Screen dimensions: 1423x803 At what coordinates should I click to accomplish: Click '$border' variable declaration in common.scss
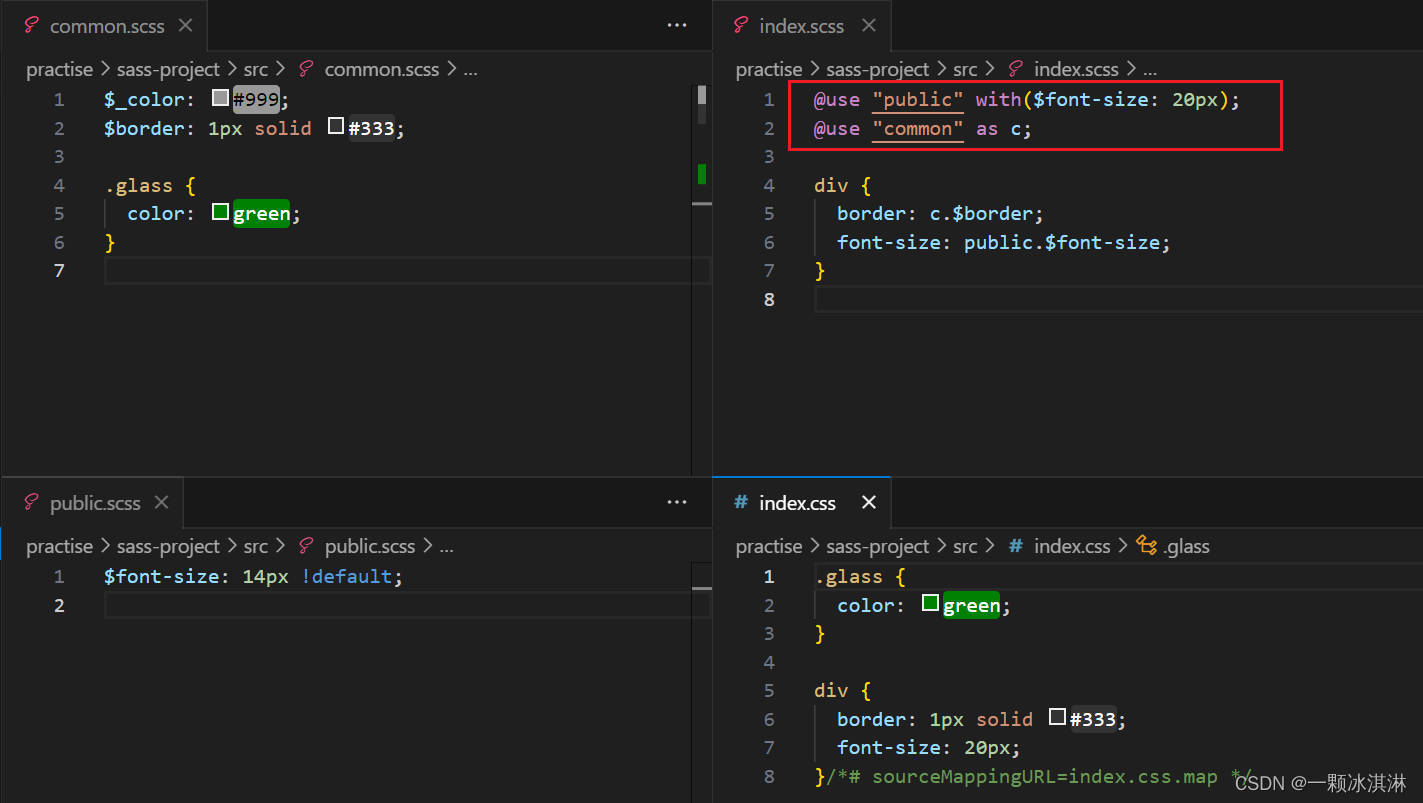click(144, 128)
